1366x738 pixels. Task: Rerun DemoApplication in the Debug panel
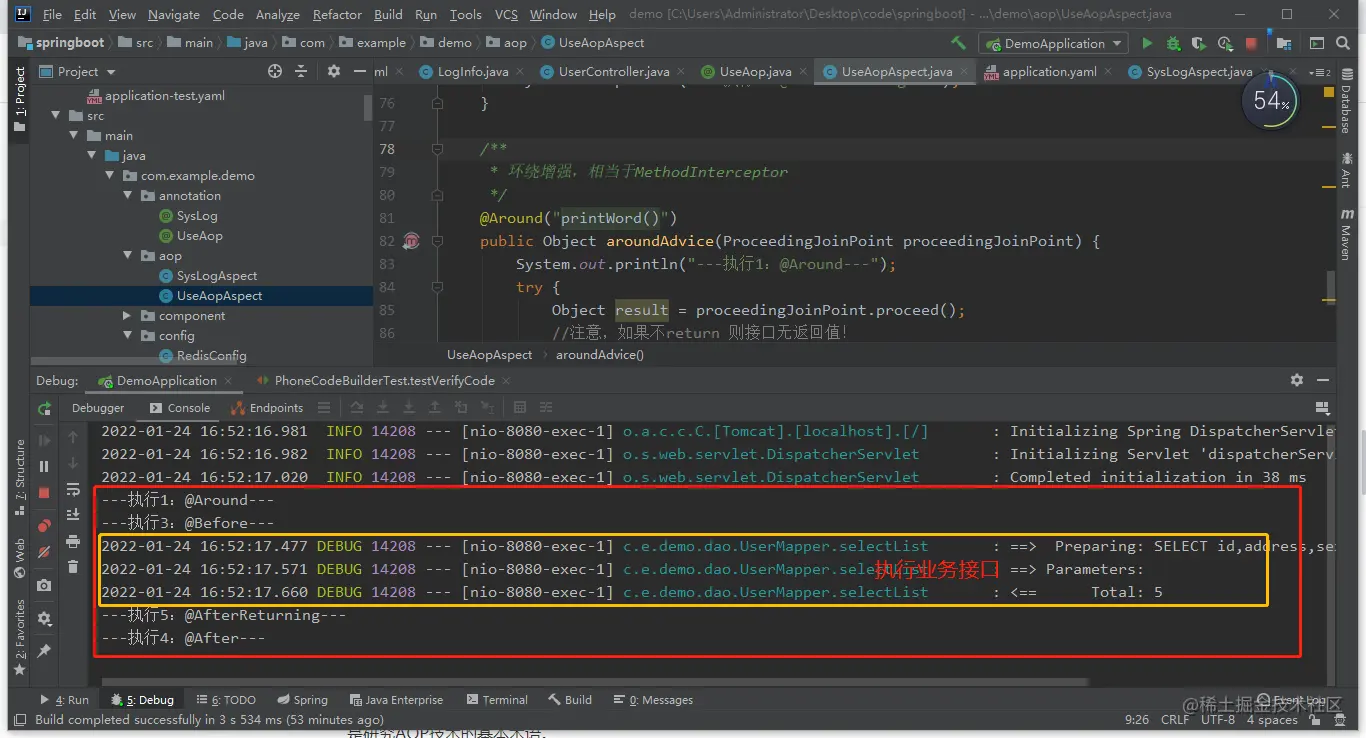(44, 408)
